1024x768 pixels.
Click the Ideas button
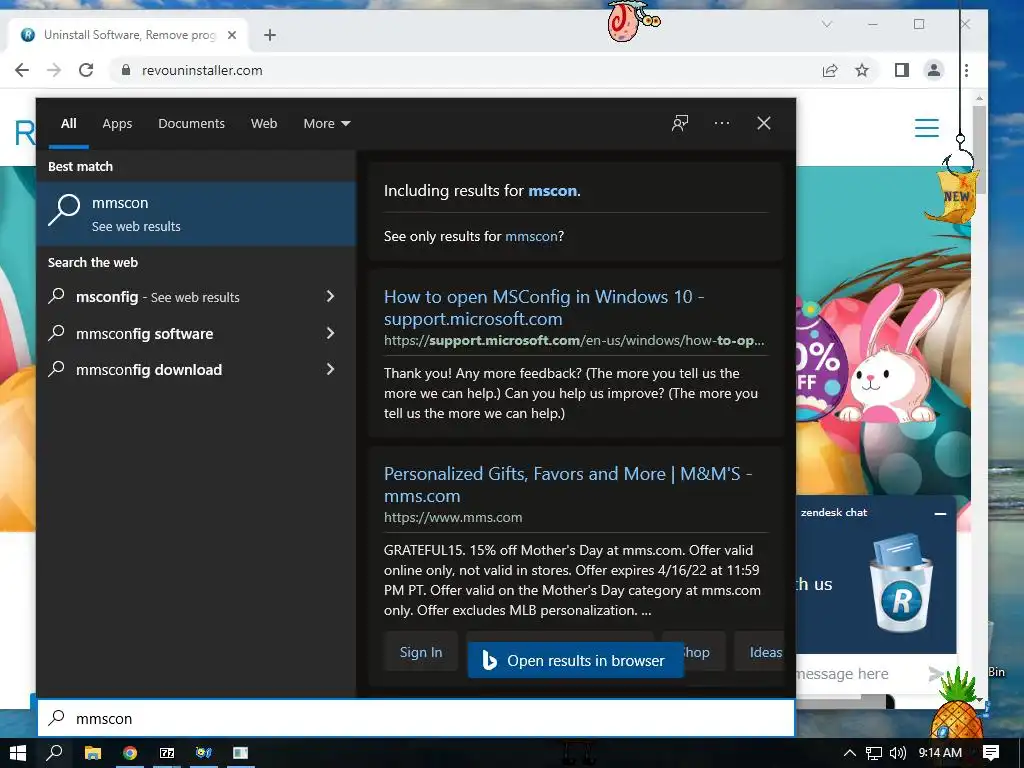[761, 652]
